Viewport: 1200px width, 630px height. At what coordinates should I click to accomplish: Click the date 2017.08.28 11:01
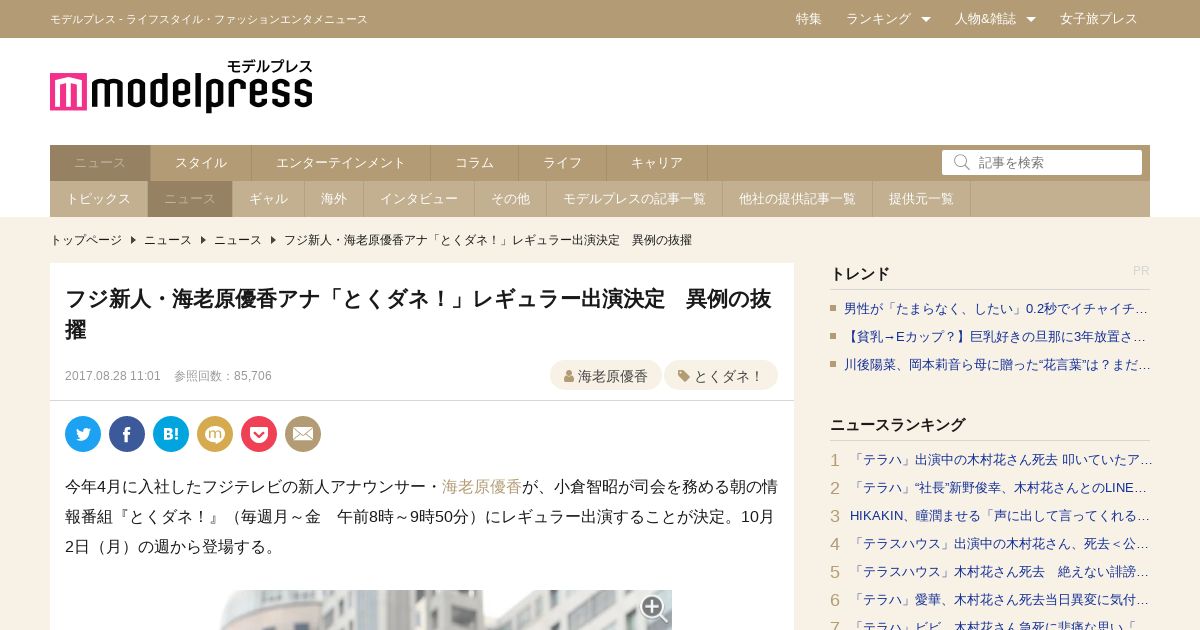tap(113, 376)
